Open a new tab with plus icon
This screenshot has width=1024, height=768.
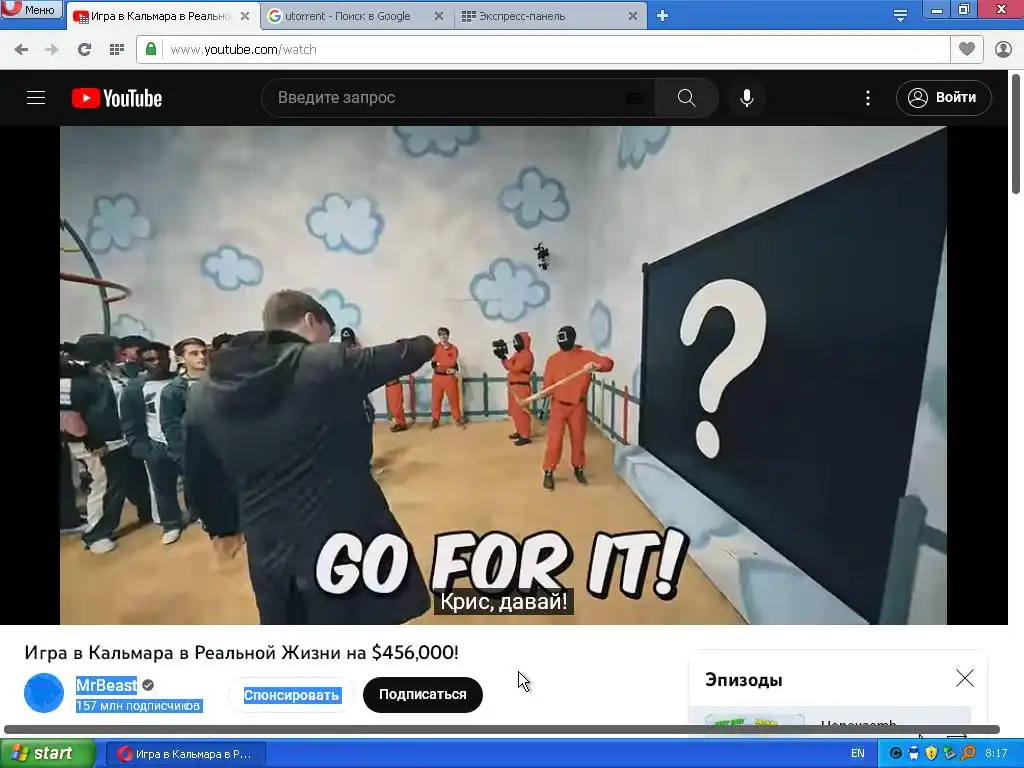tap(662, 16)
